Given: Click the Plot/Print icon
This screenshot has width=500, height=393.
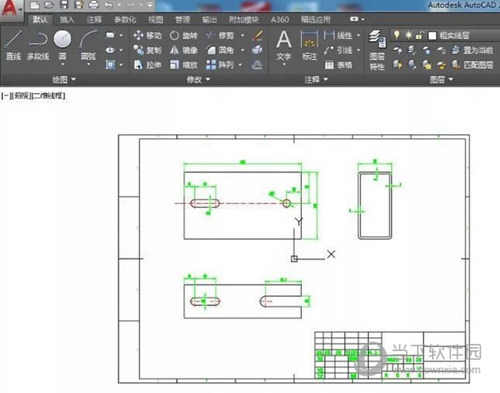Looking at the screenshot, I should click(x=94, y=5).
